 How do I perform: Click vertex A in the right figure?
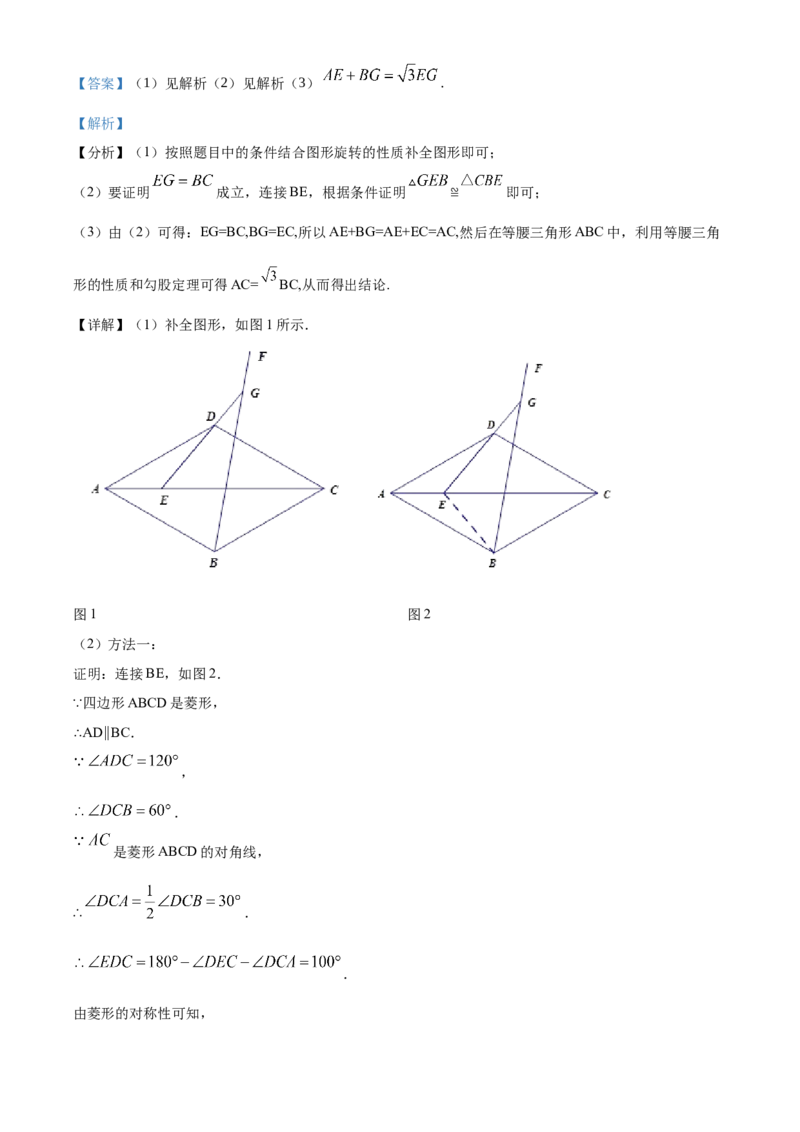pos(381,494)
